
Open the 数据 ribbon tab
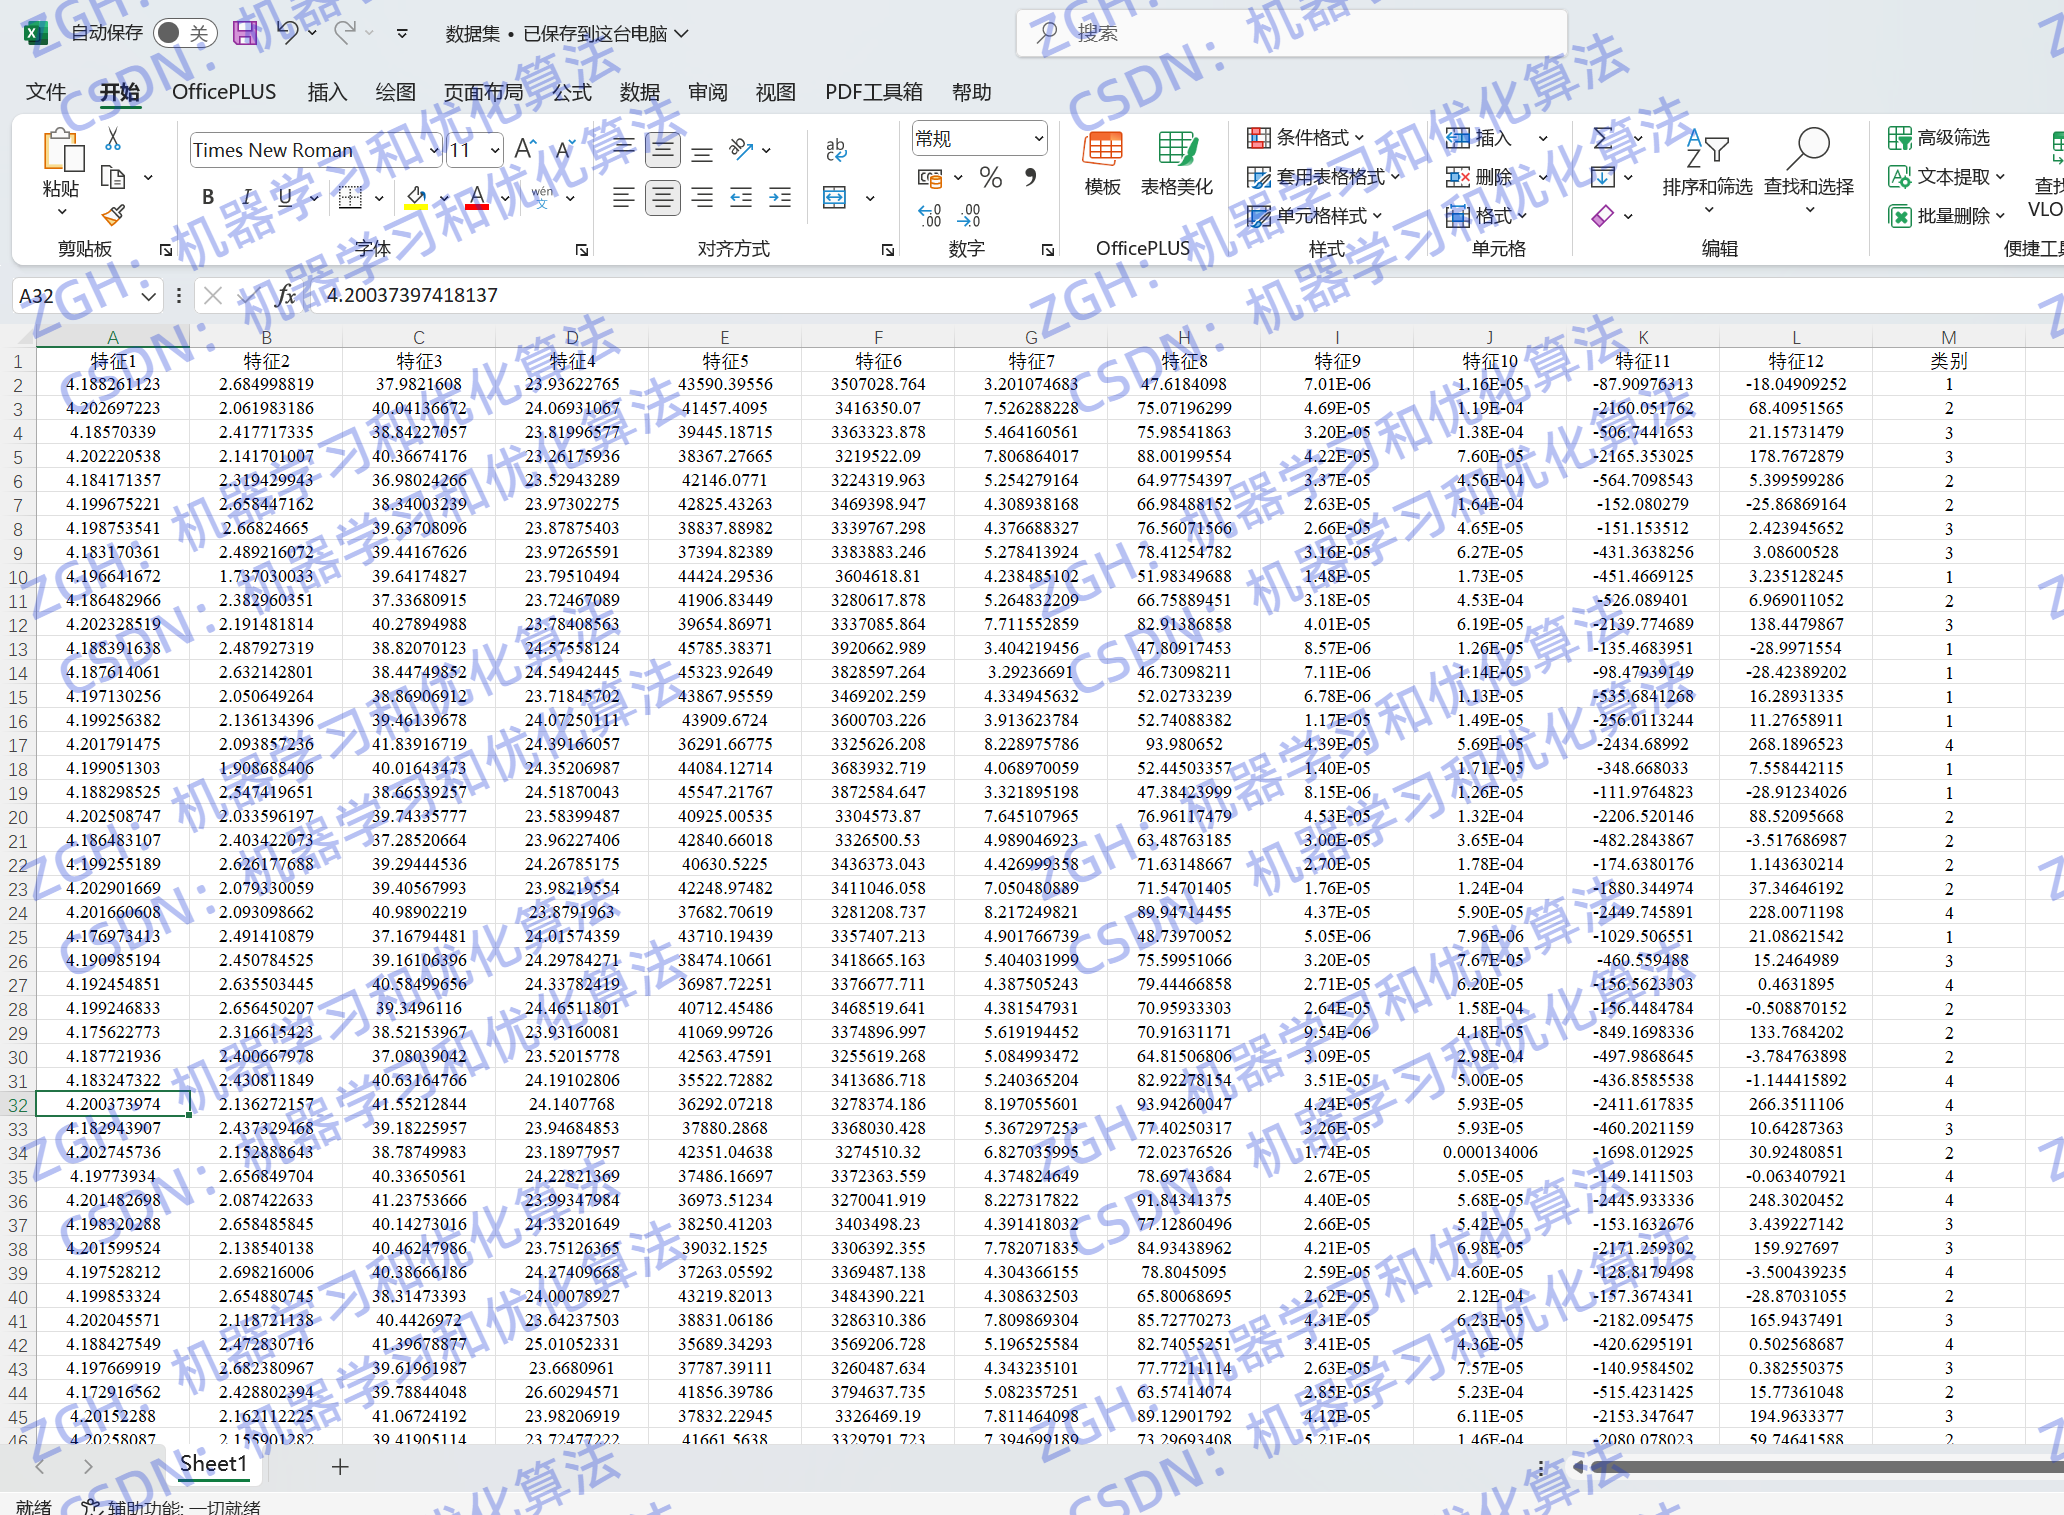coord(639,92)
